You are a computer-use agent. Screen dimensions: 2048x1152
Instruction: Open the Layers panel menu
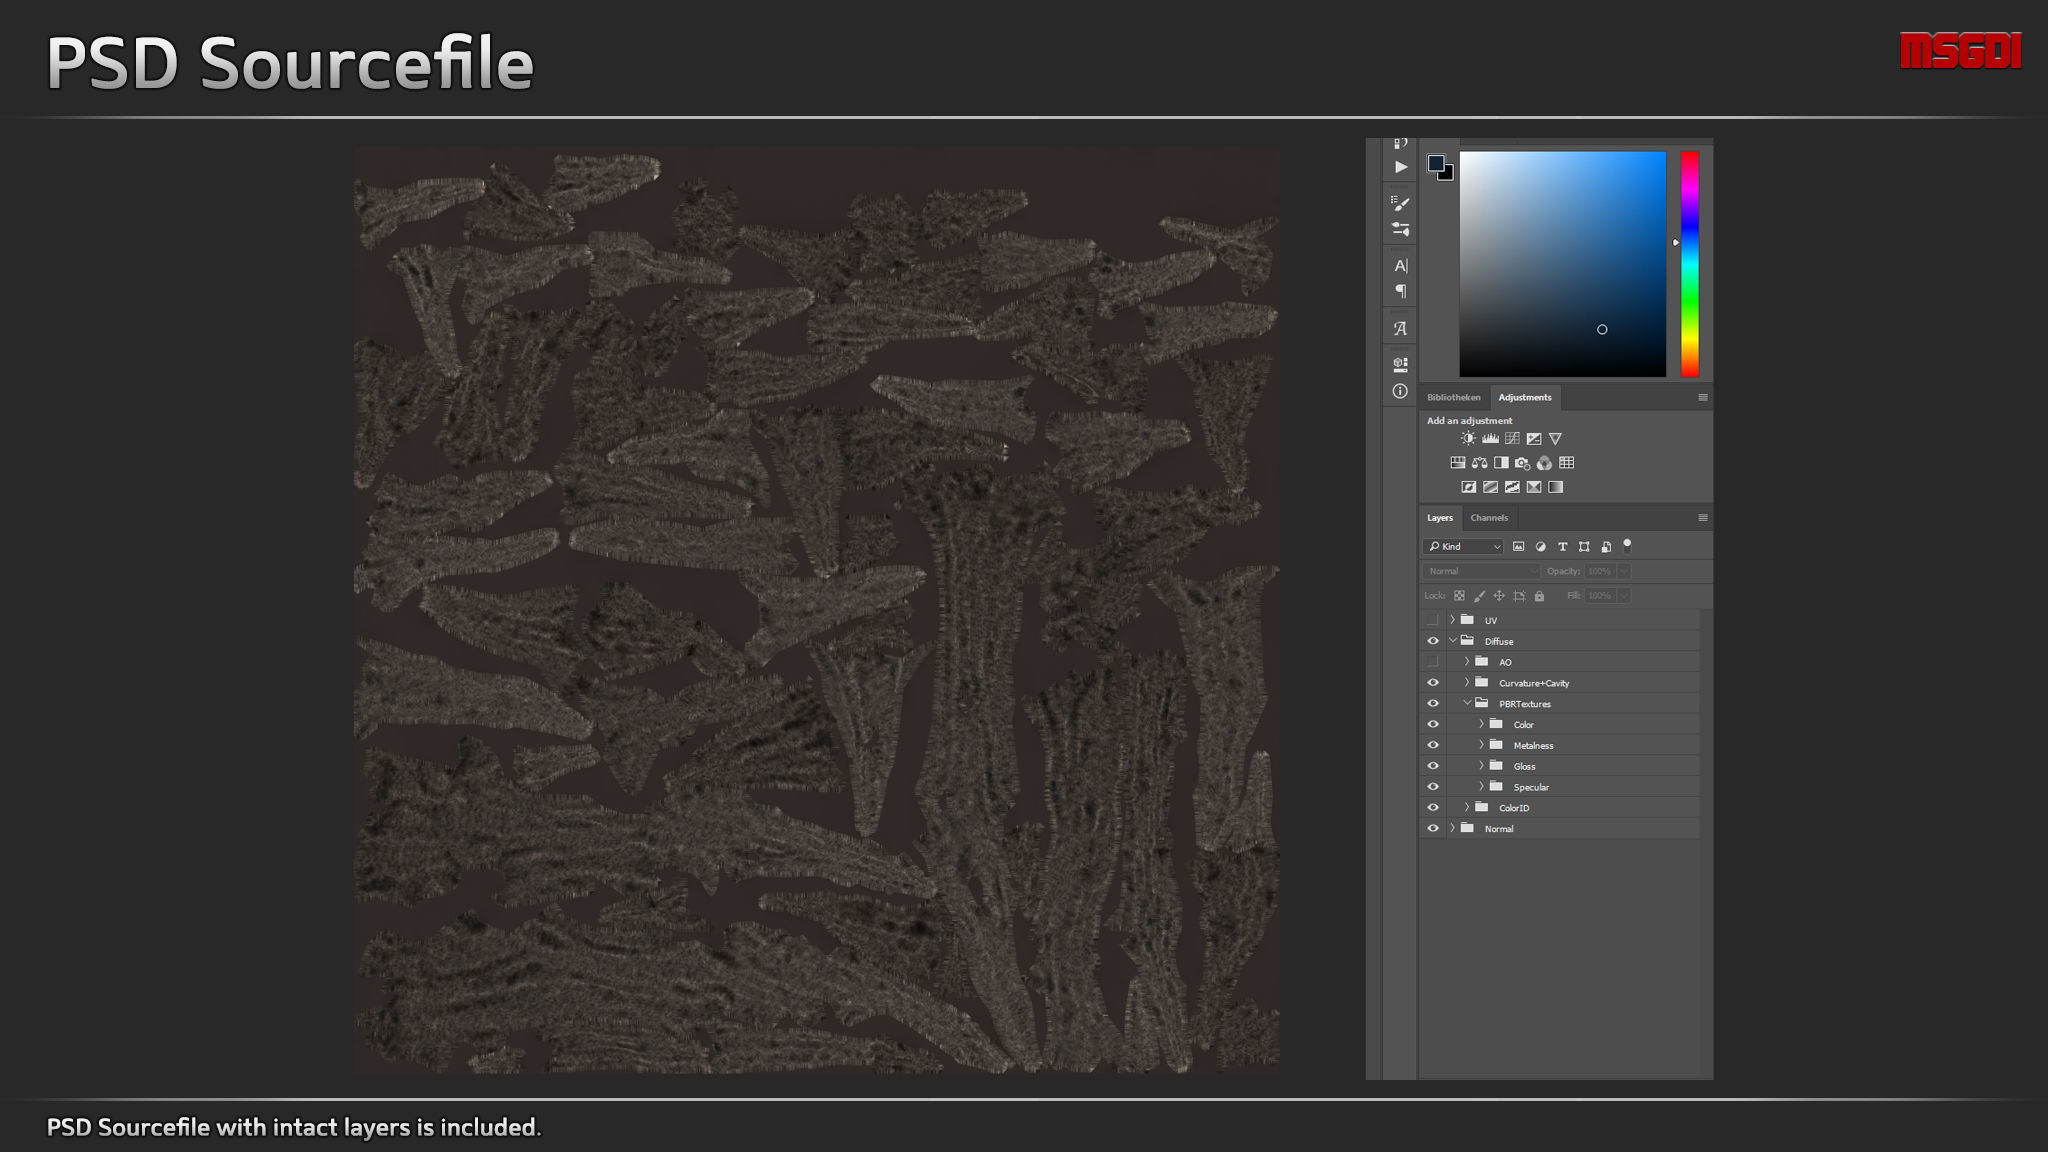[1702, 518]
